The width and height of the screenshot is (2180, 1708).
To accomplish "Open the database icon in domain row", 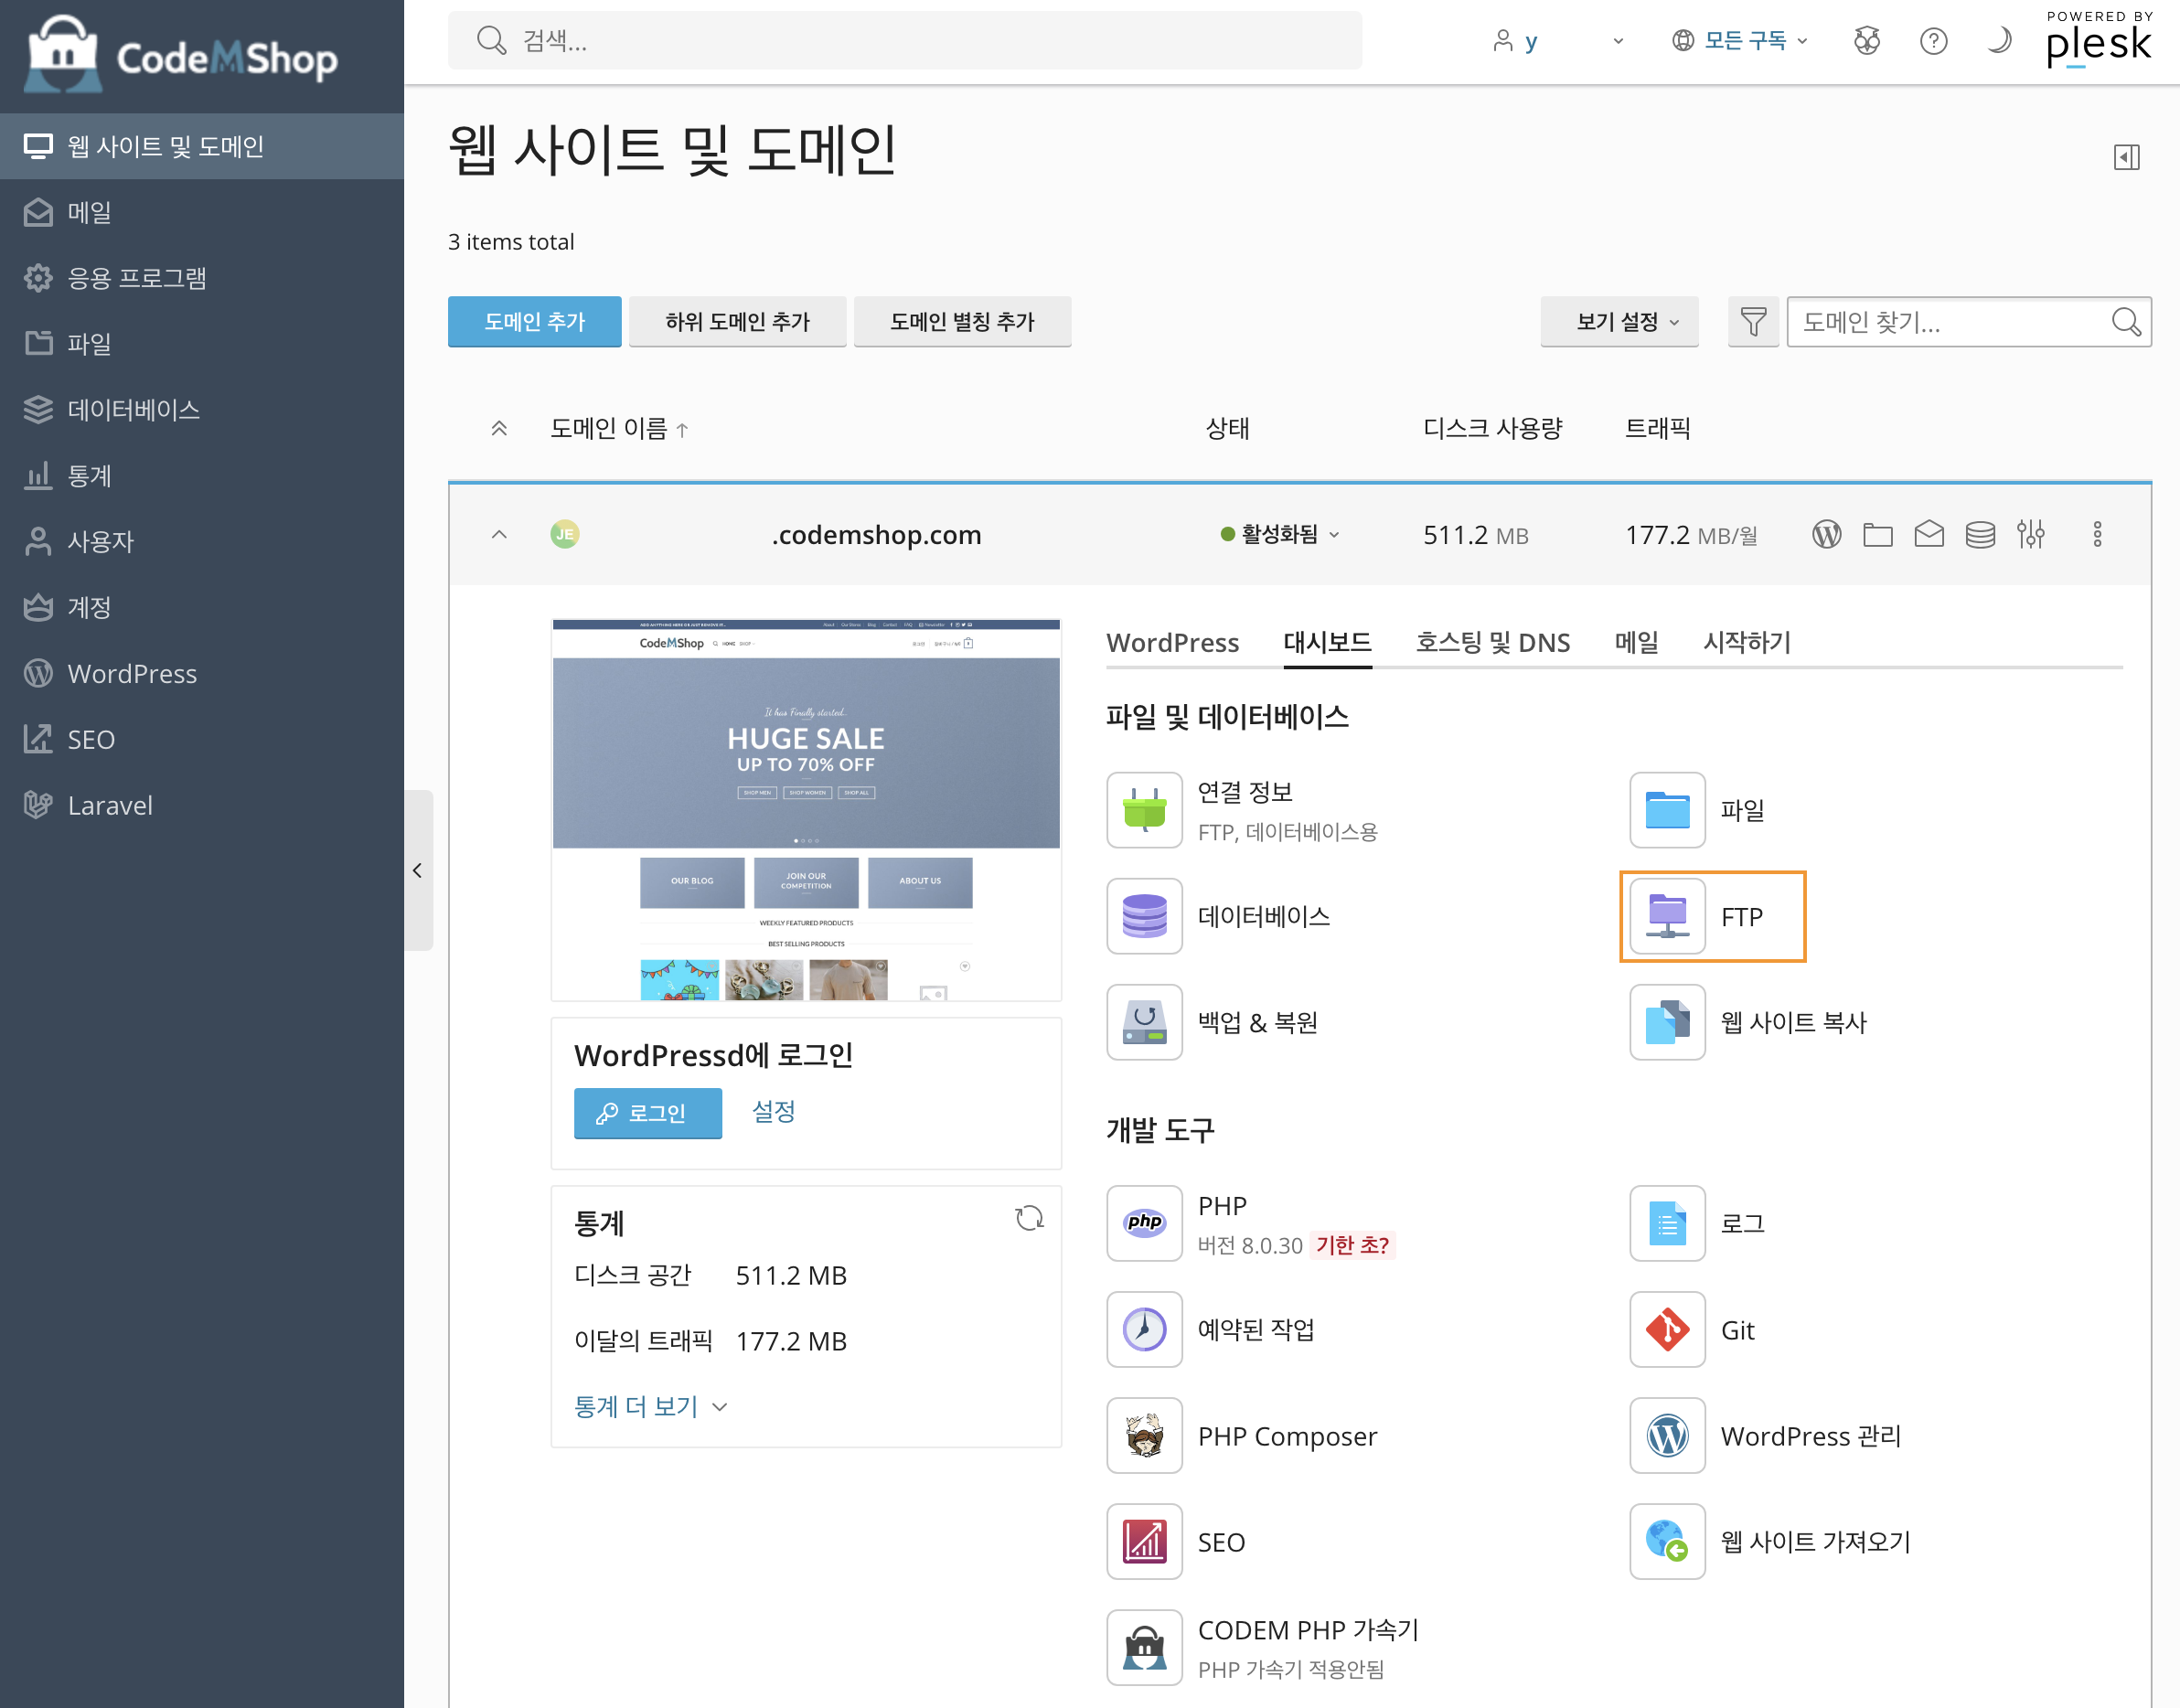I will (1979, 535).
